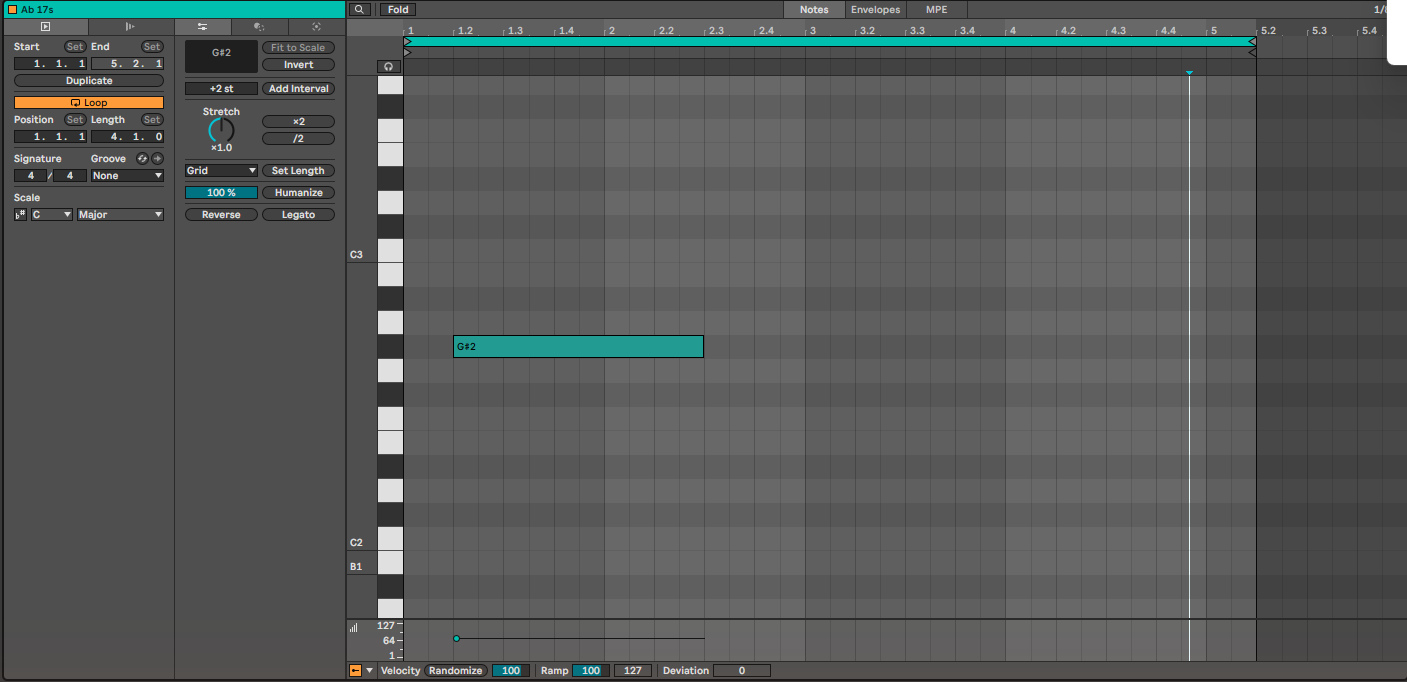Click the ×2 stretch button
Screen dimensions: 1407x682
(x=298, y=122)
